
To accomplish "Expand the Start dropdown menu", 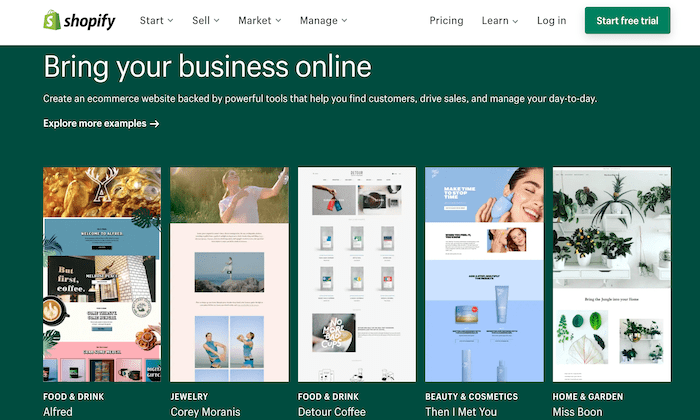I will [x=156, y=21].
